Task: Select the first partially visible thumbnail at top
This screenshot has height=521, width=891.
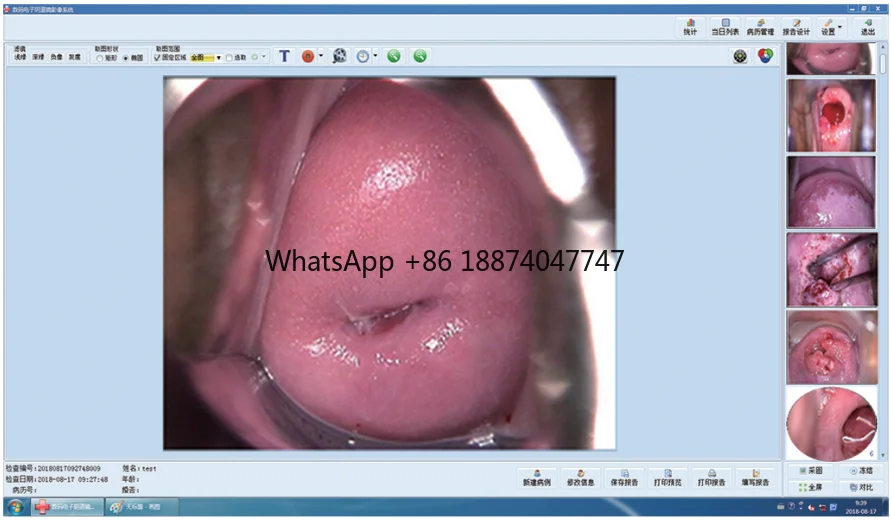Action: 831,59
